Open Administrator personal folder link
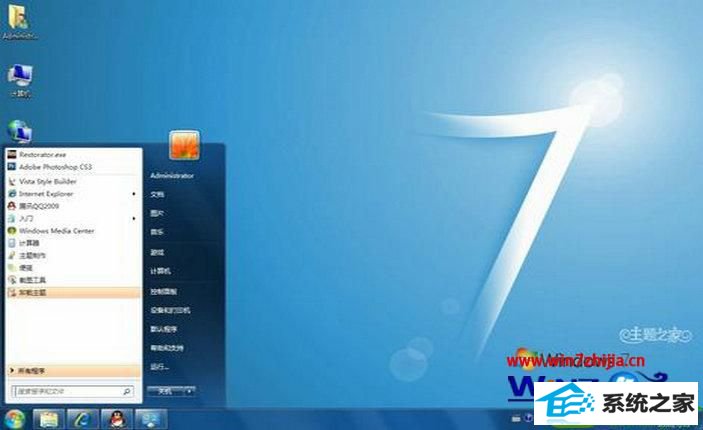The width and height of the screenshot is (703, 430). 172,176
